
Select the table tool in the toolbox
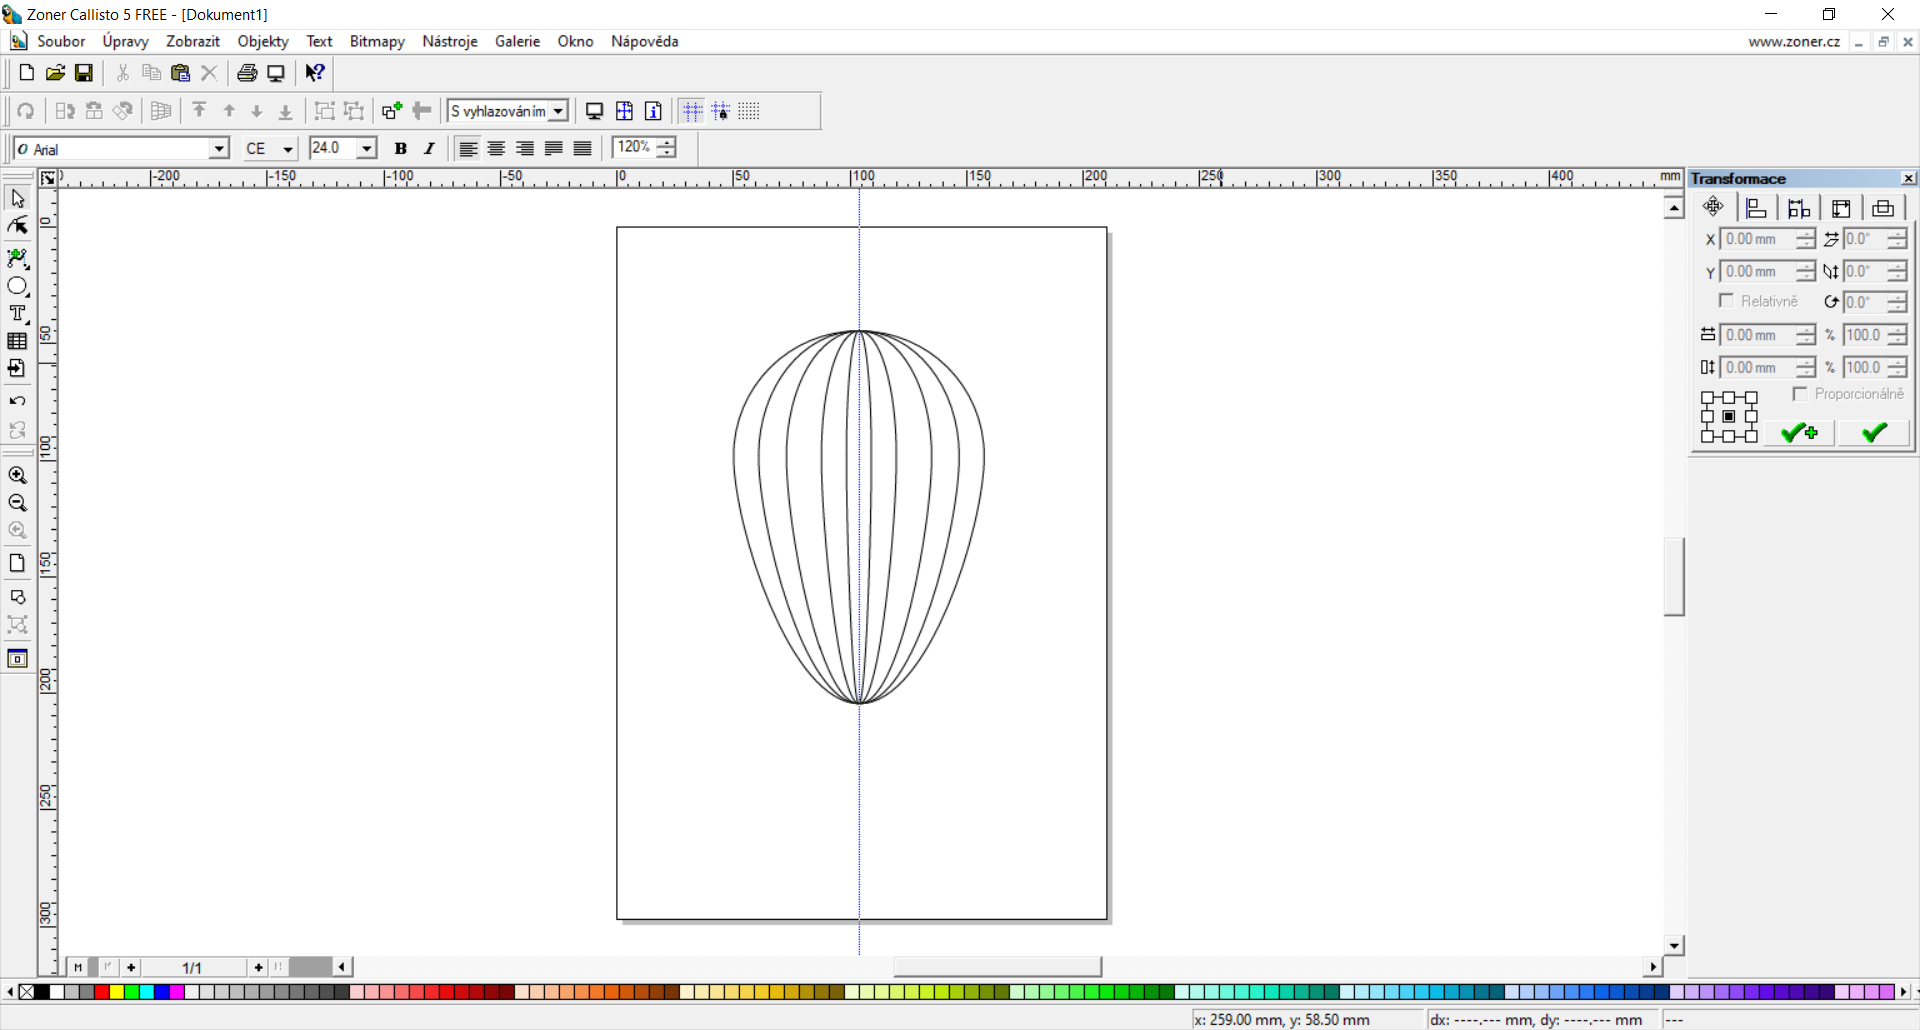(17, 341)
